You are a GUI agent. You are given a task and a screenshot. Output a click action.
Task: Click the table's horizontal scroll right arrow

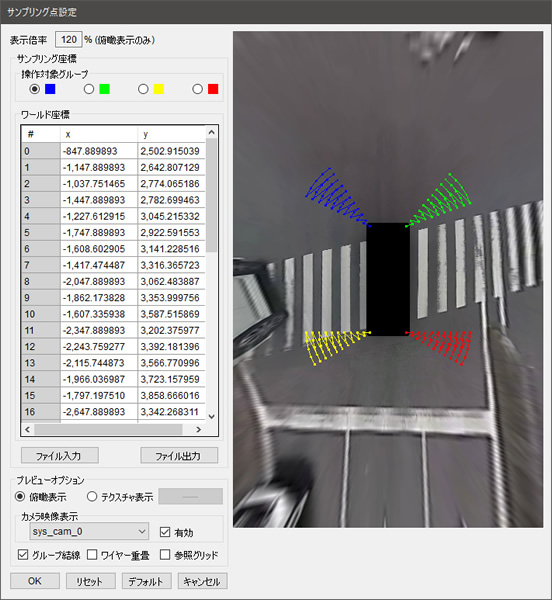(198, 429)
